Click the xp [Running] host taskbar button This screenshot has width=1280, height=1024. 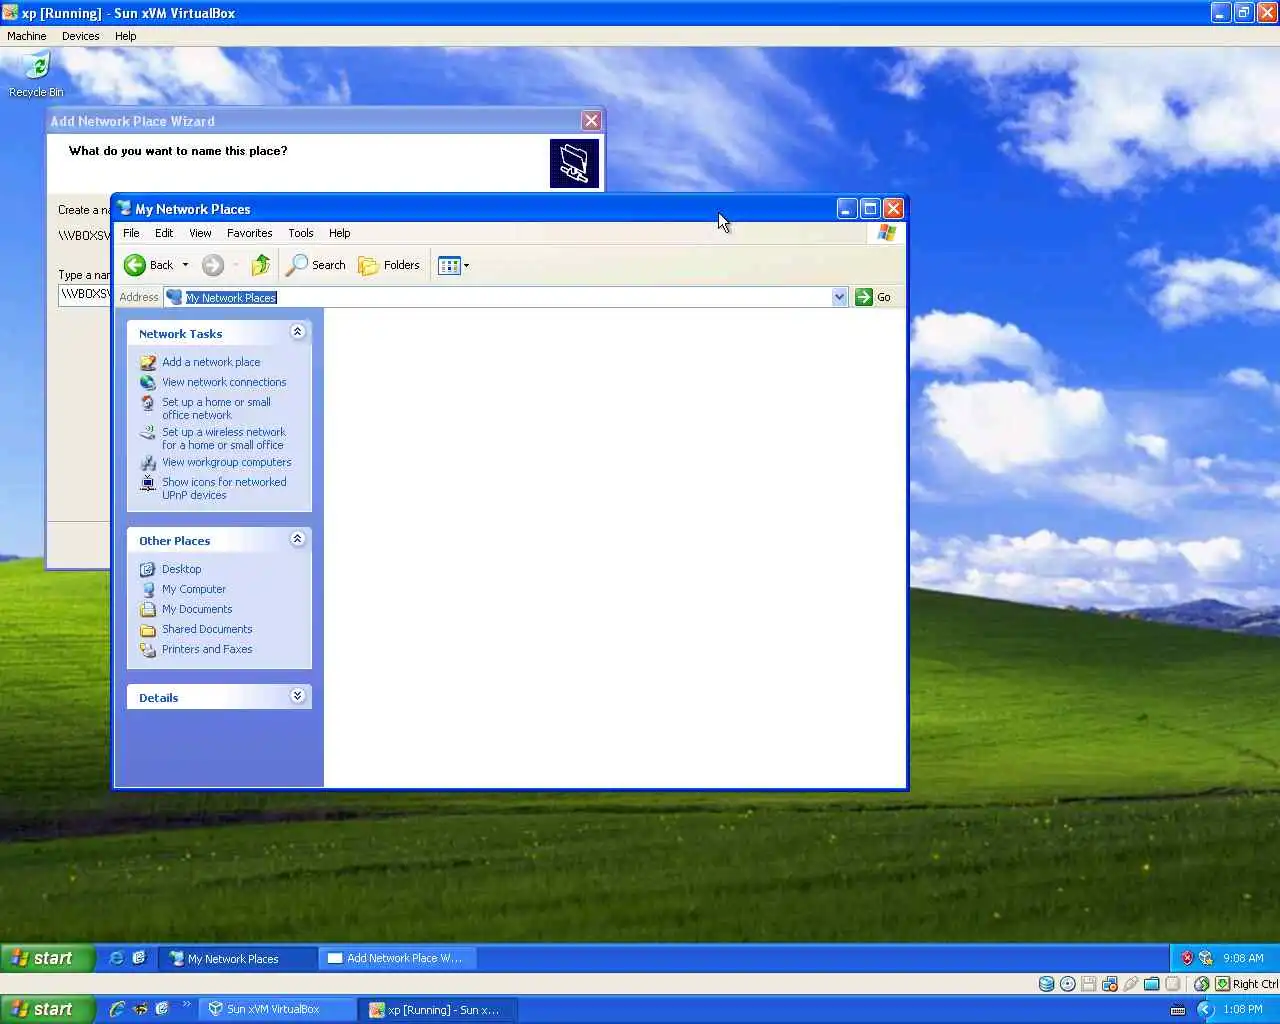click(440, 1010)
